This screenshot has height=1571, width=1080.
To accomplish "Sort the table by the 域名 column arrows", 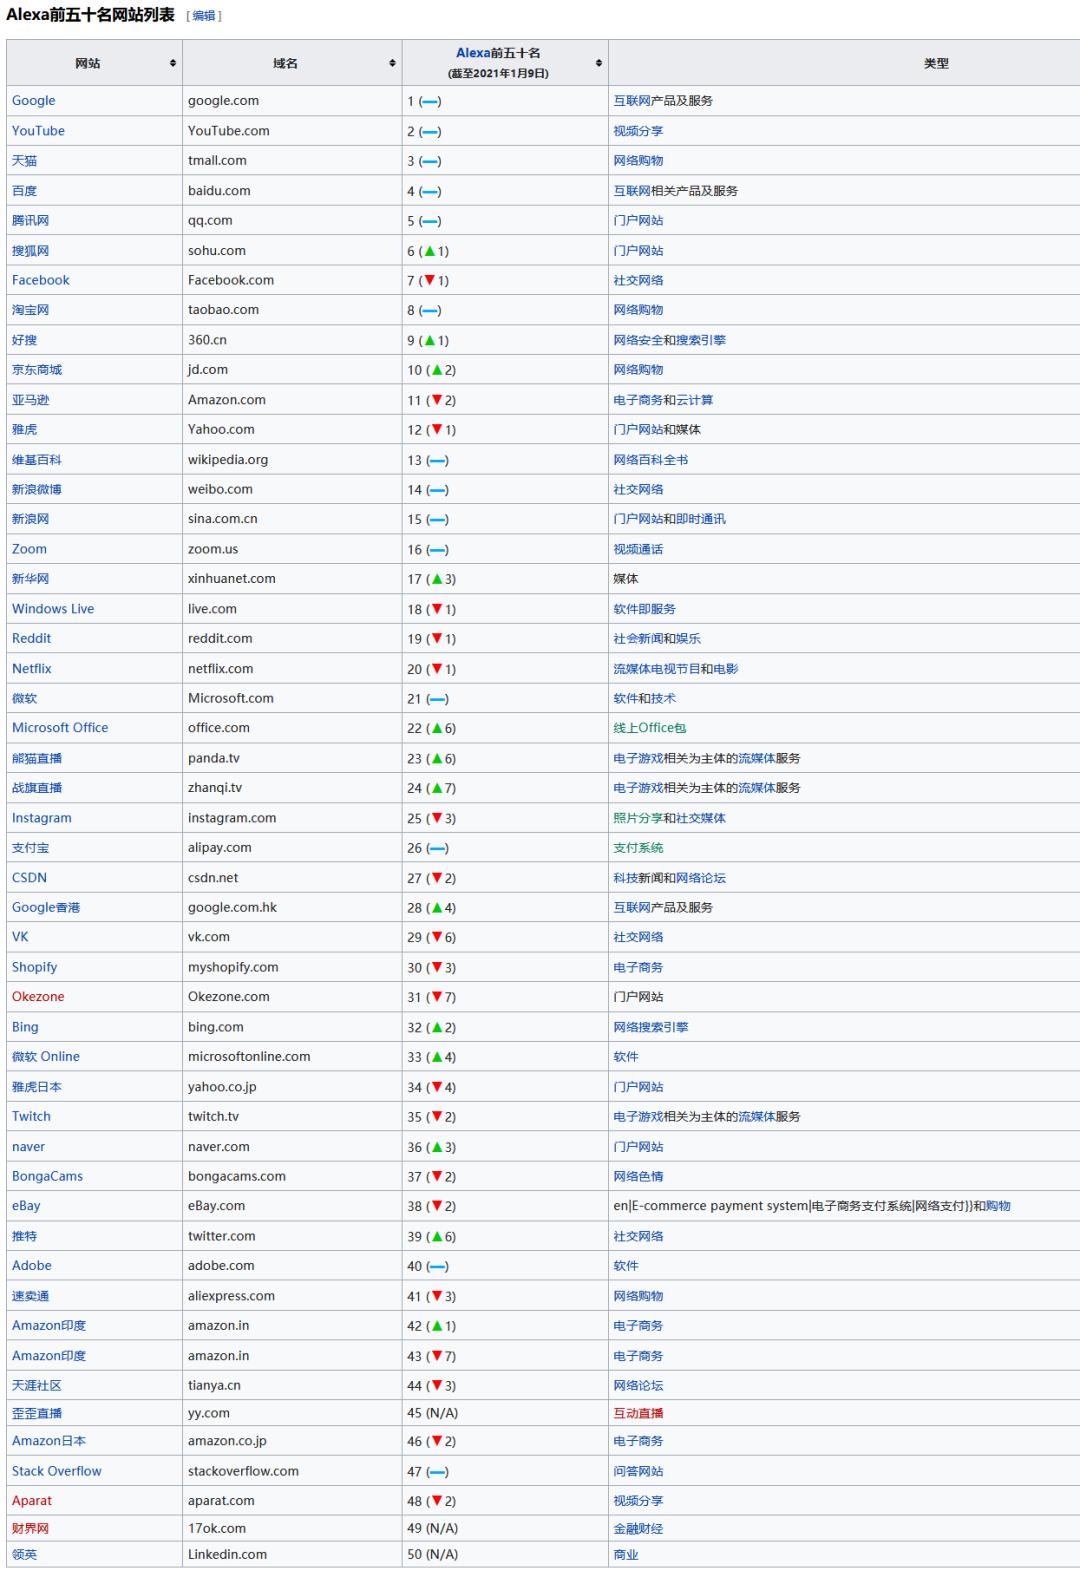I will [x=392, y=63].
